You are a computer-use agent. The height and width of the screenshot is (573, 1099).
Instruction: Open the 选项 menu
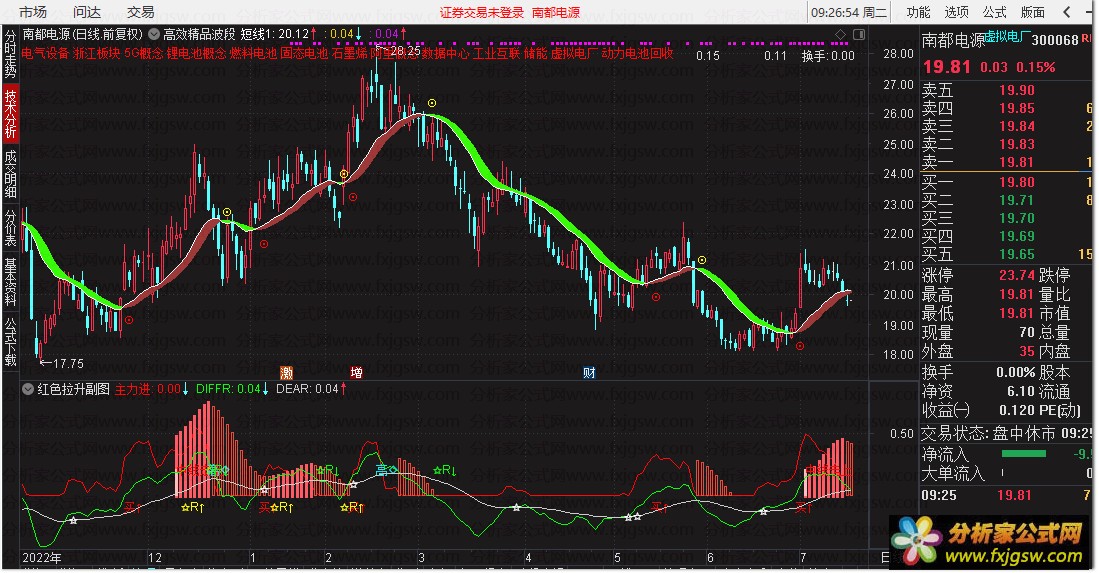(x=956, y=12)
